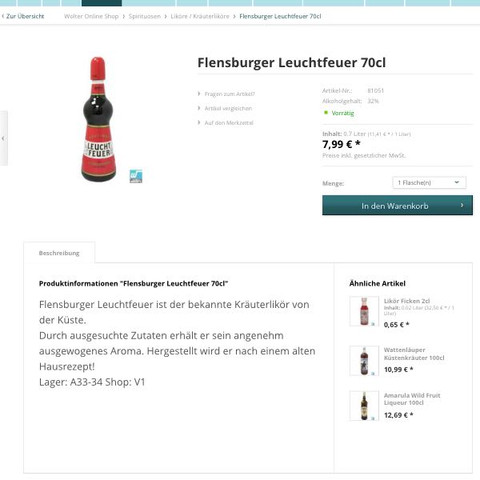The height and width of the screenshot is (480, 480).
Task: Open Wolter Online Shop breadcrumb
Action: [x=91, y=16]
